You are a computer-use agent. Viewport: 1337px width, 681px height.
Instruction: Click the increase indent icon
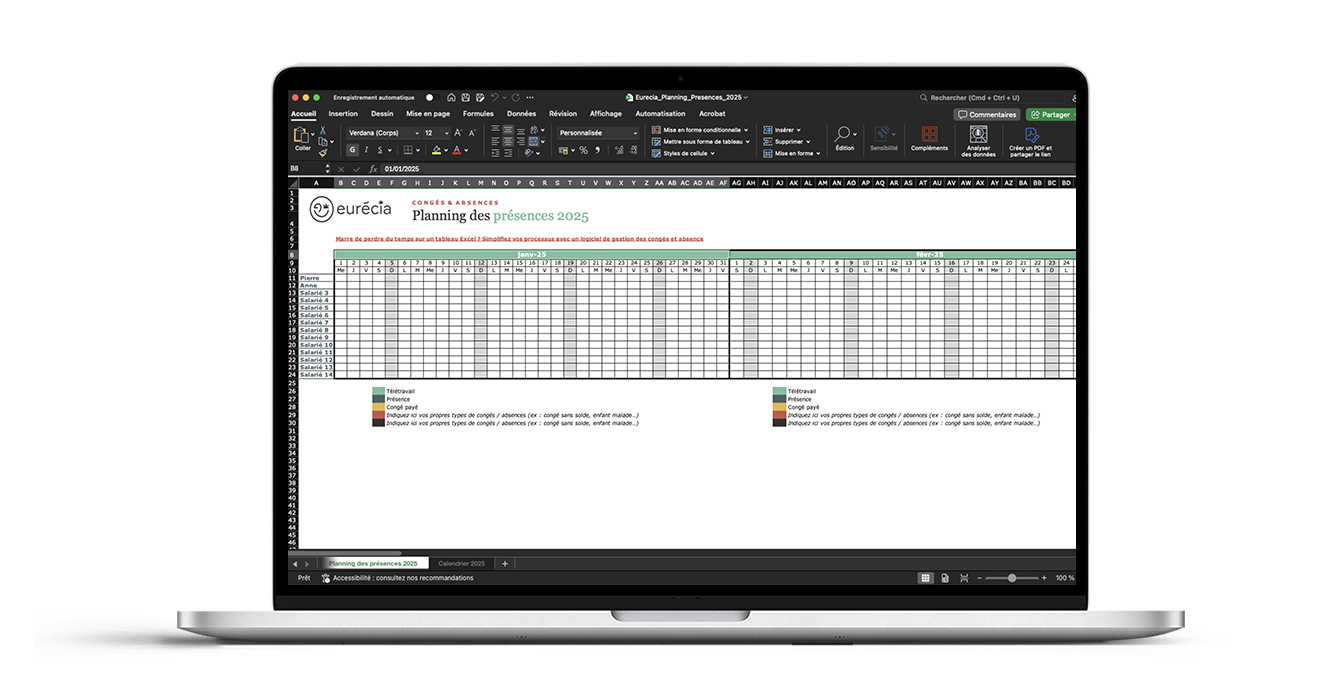click(508, 153)
